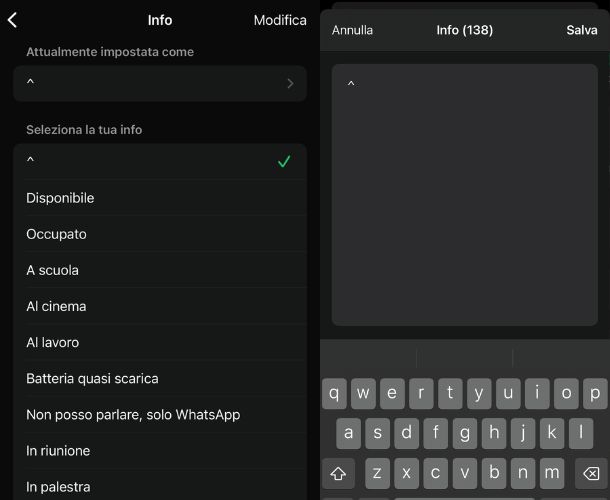Image resolution: width=610 pixels, height=500 pixels.
Task: Tap the j key
Action: click(523, 433)
